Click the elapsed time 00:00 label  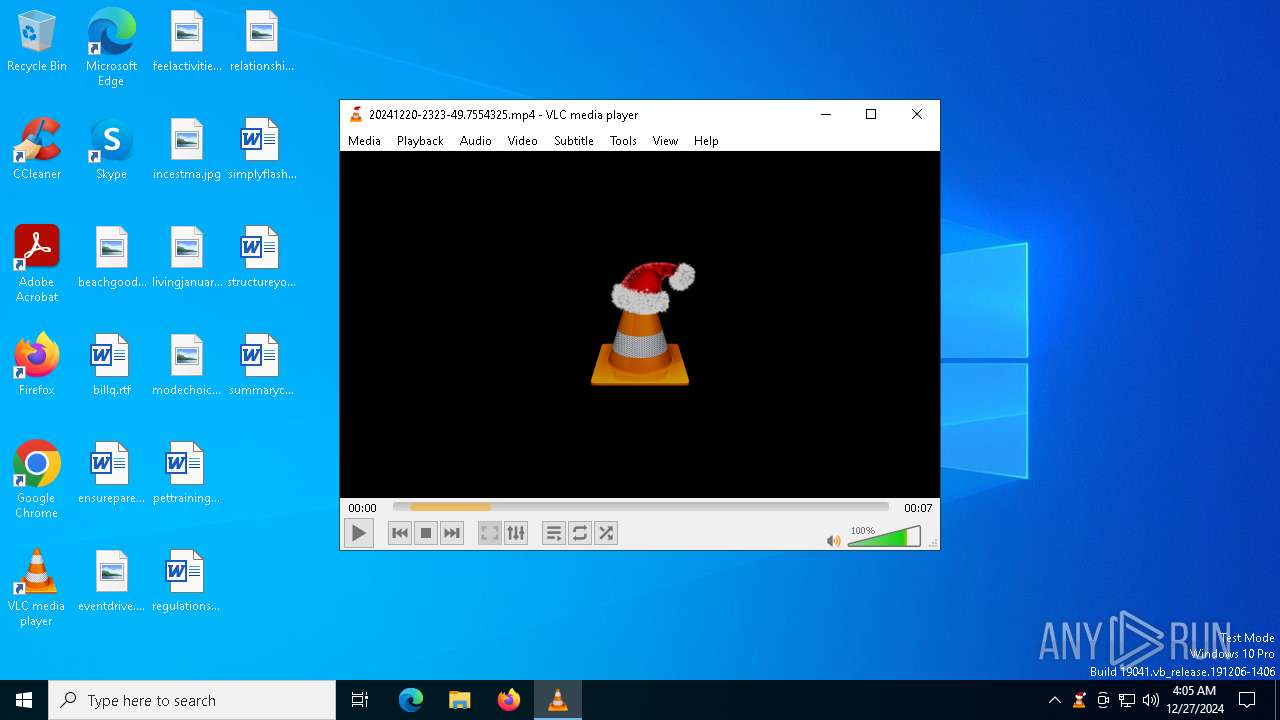[x=362, y=508]
